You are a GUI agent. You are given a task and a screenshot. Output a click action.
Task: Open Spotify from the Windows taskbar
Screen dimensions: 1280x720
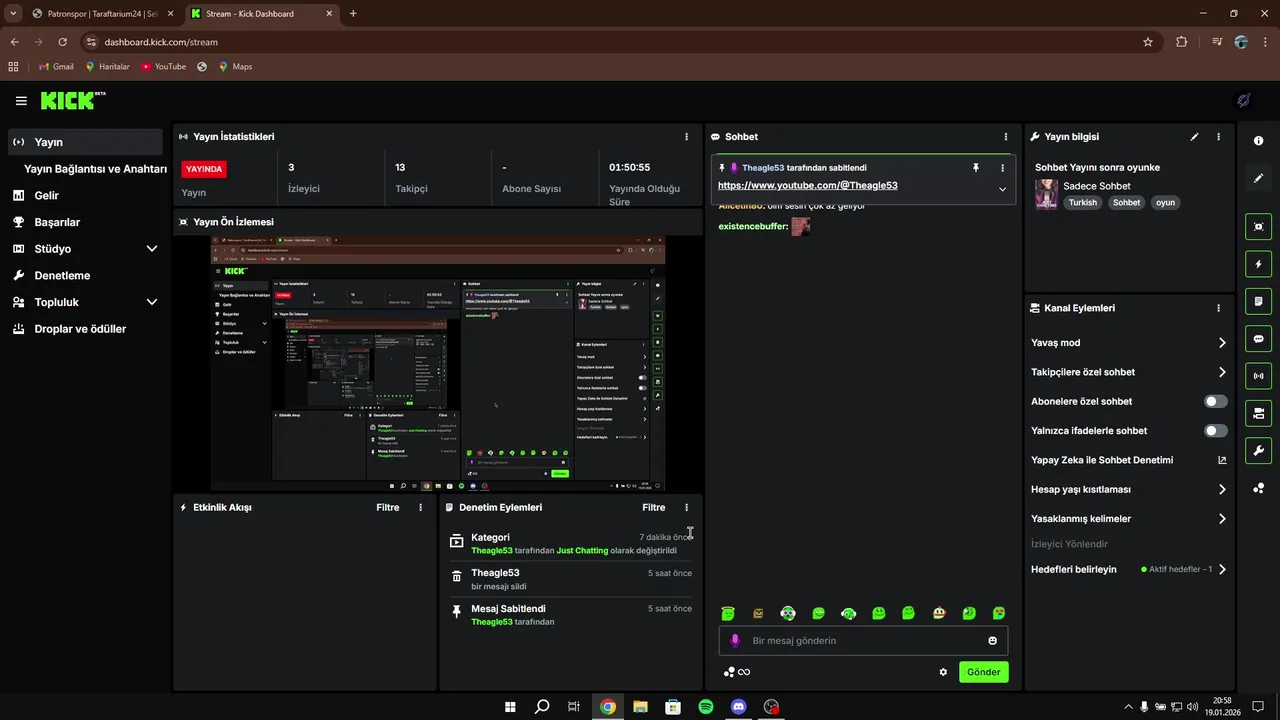point(705,707)
